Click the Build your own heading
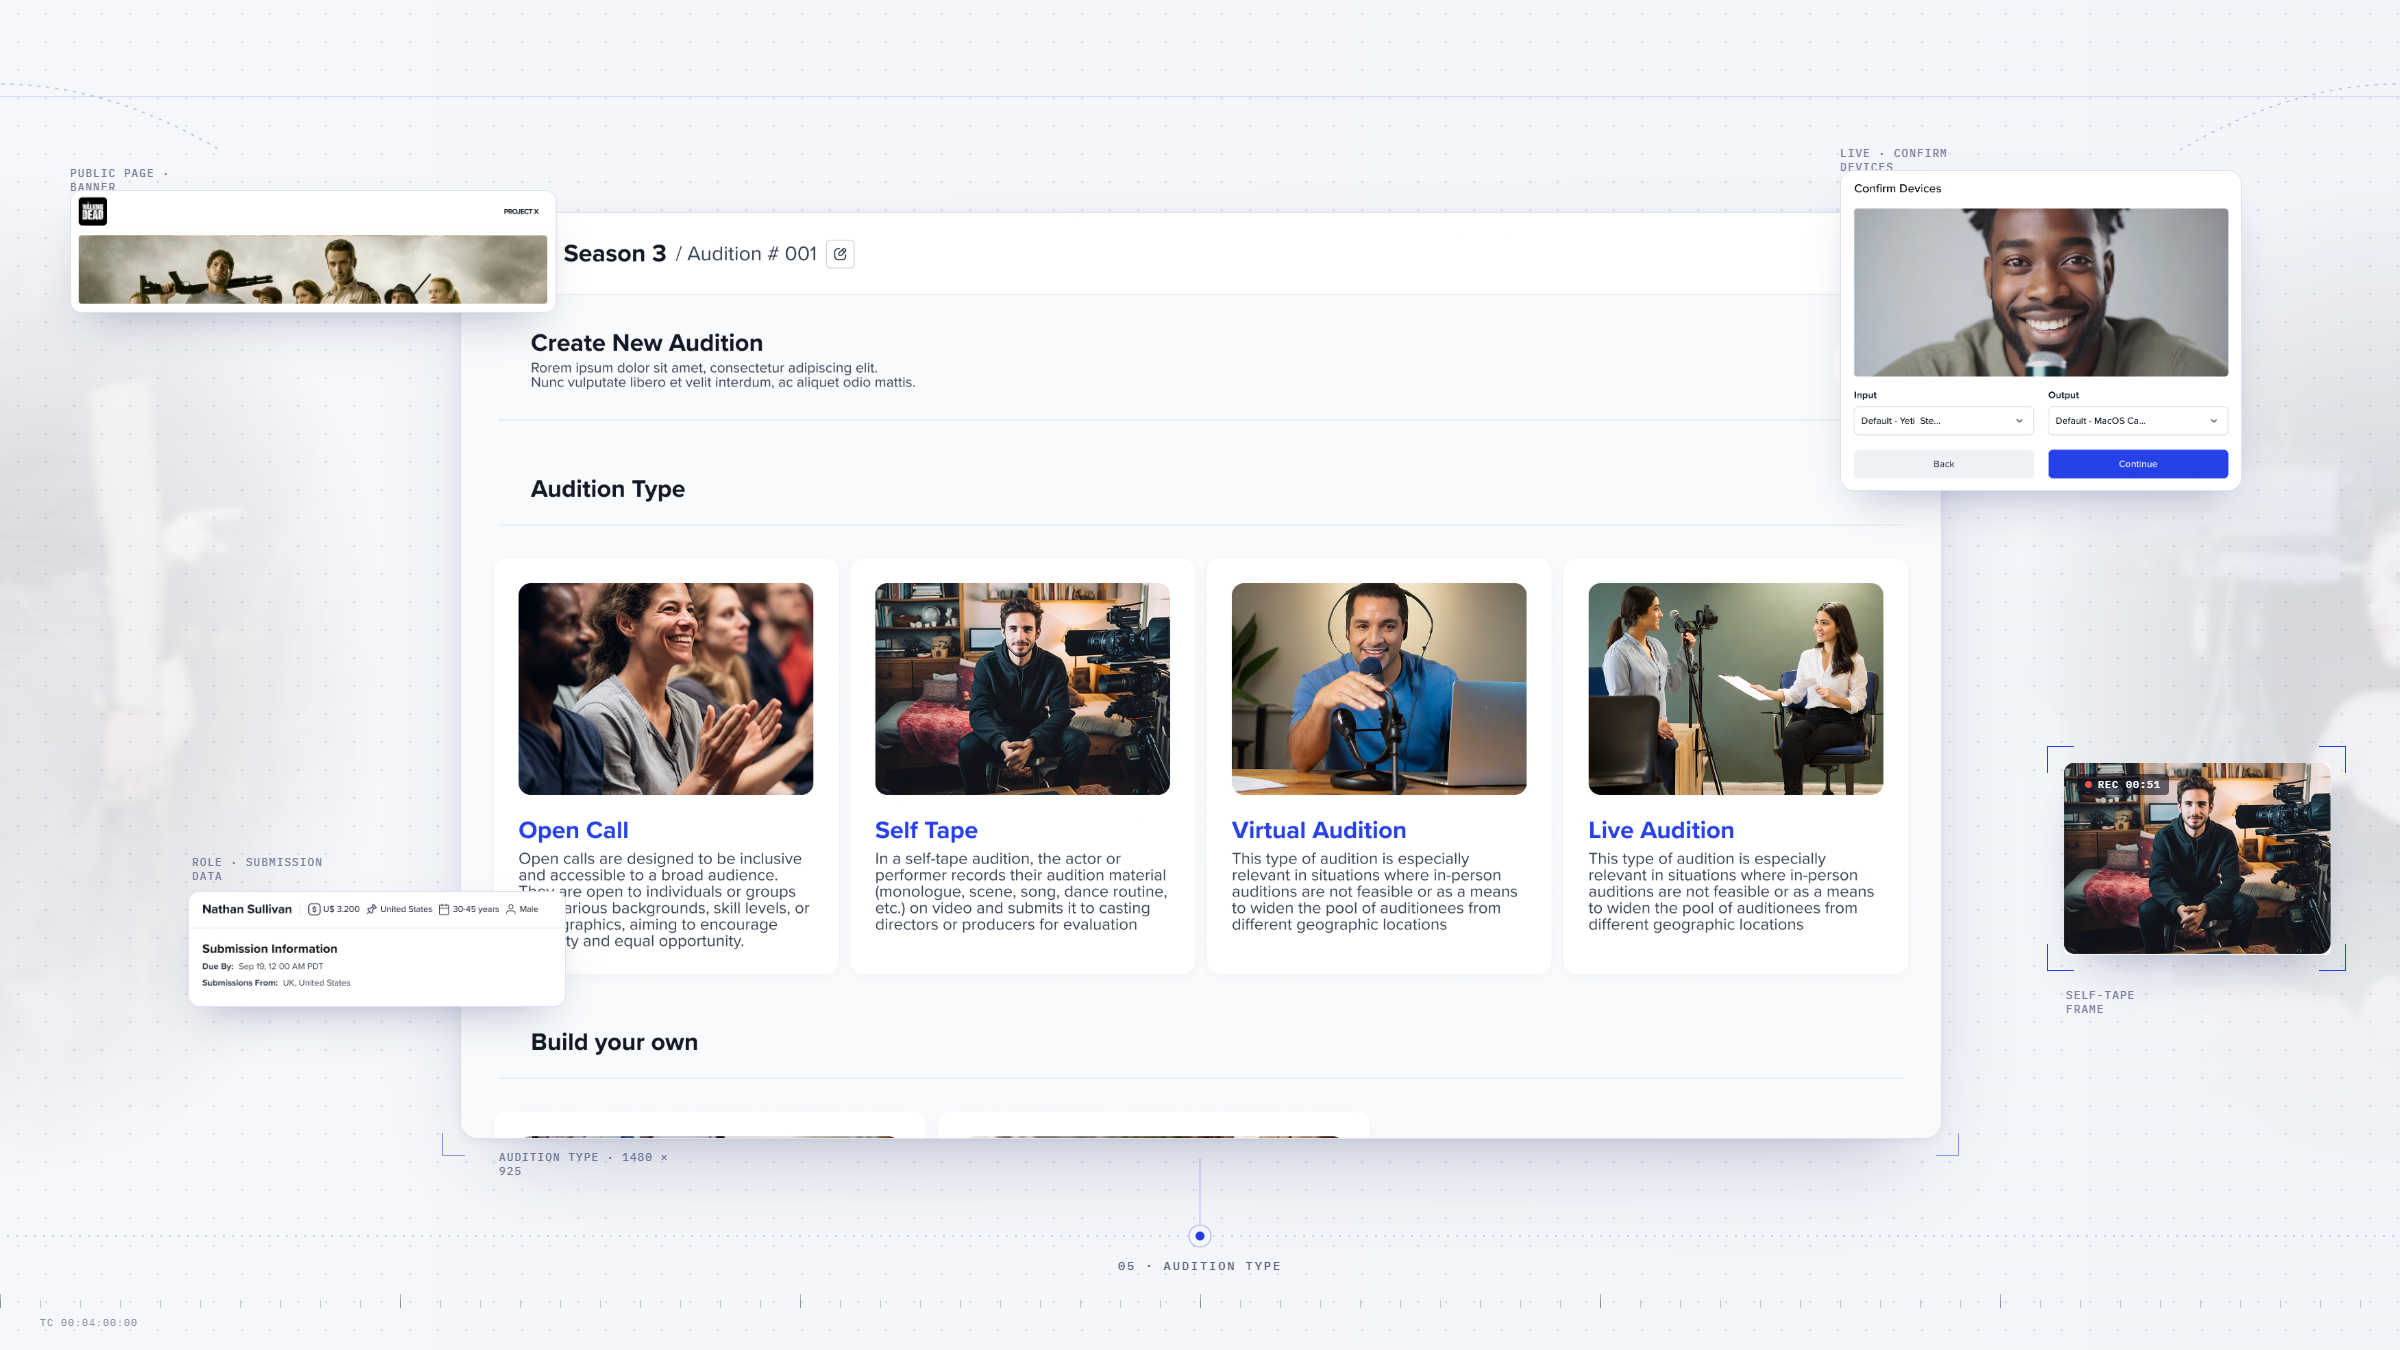Image resolution: width=2400 pixels, height=1350 pixels. pyautogui.click(x=614, y=1042)
